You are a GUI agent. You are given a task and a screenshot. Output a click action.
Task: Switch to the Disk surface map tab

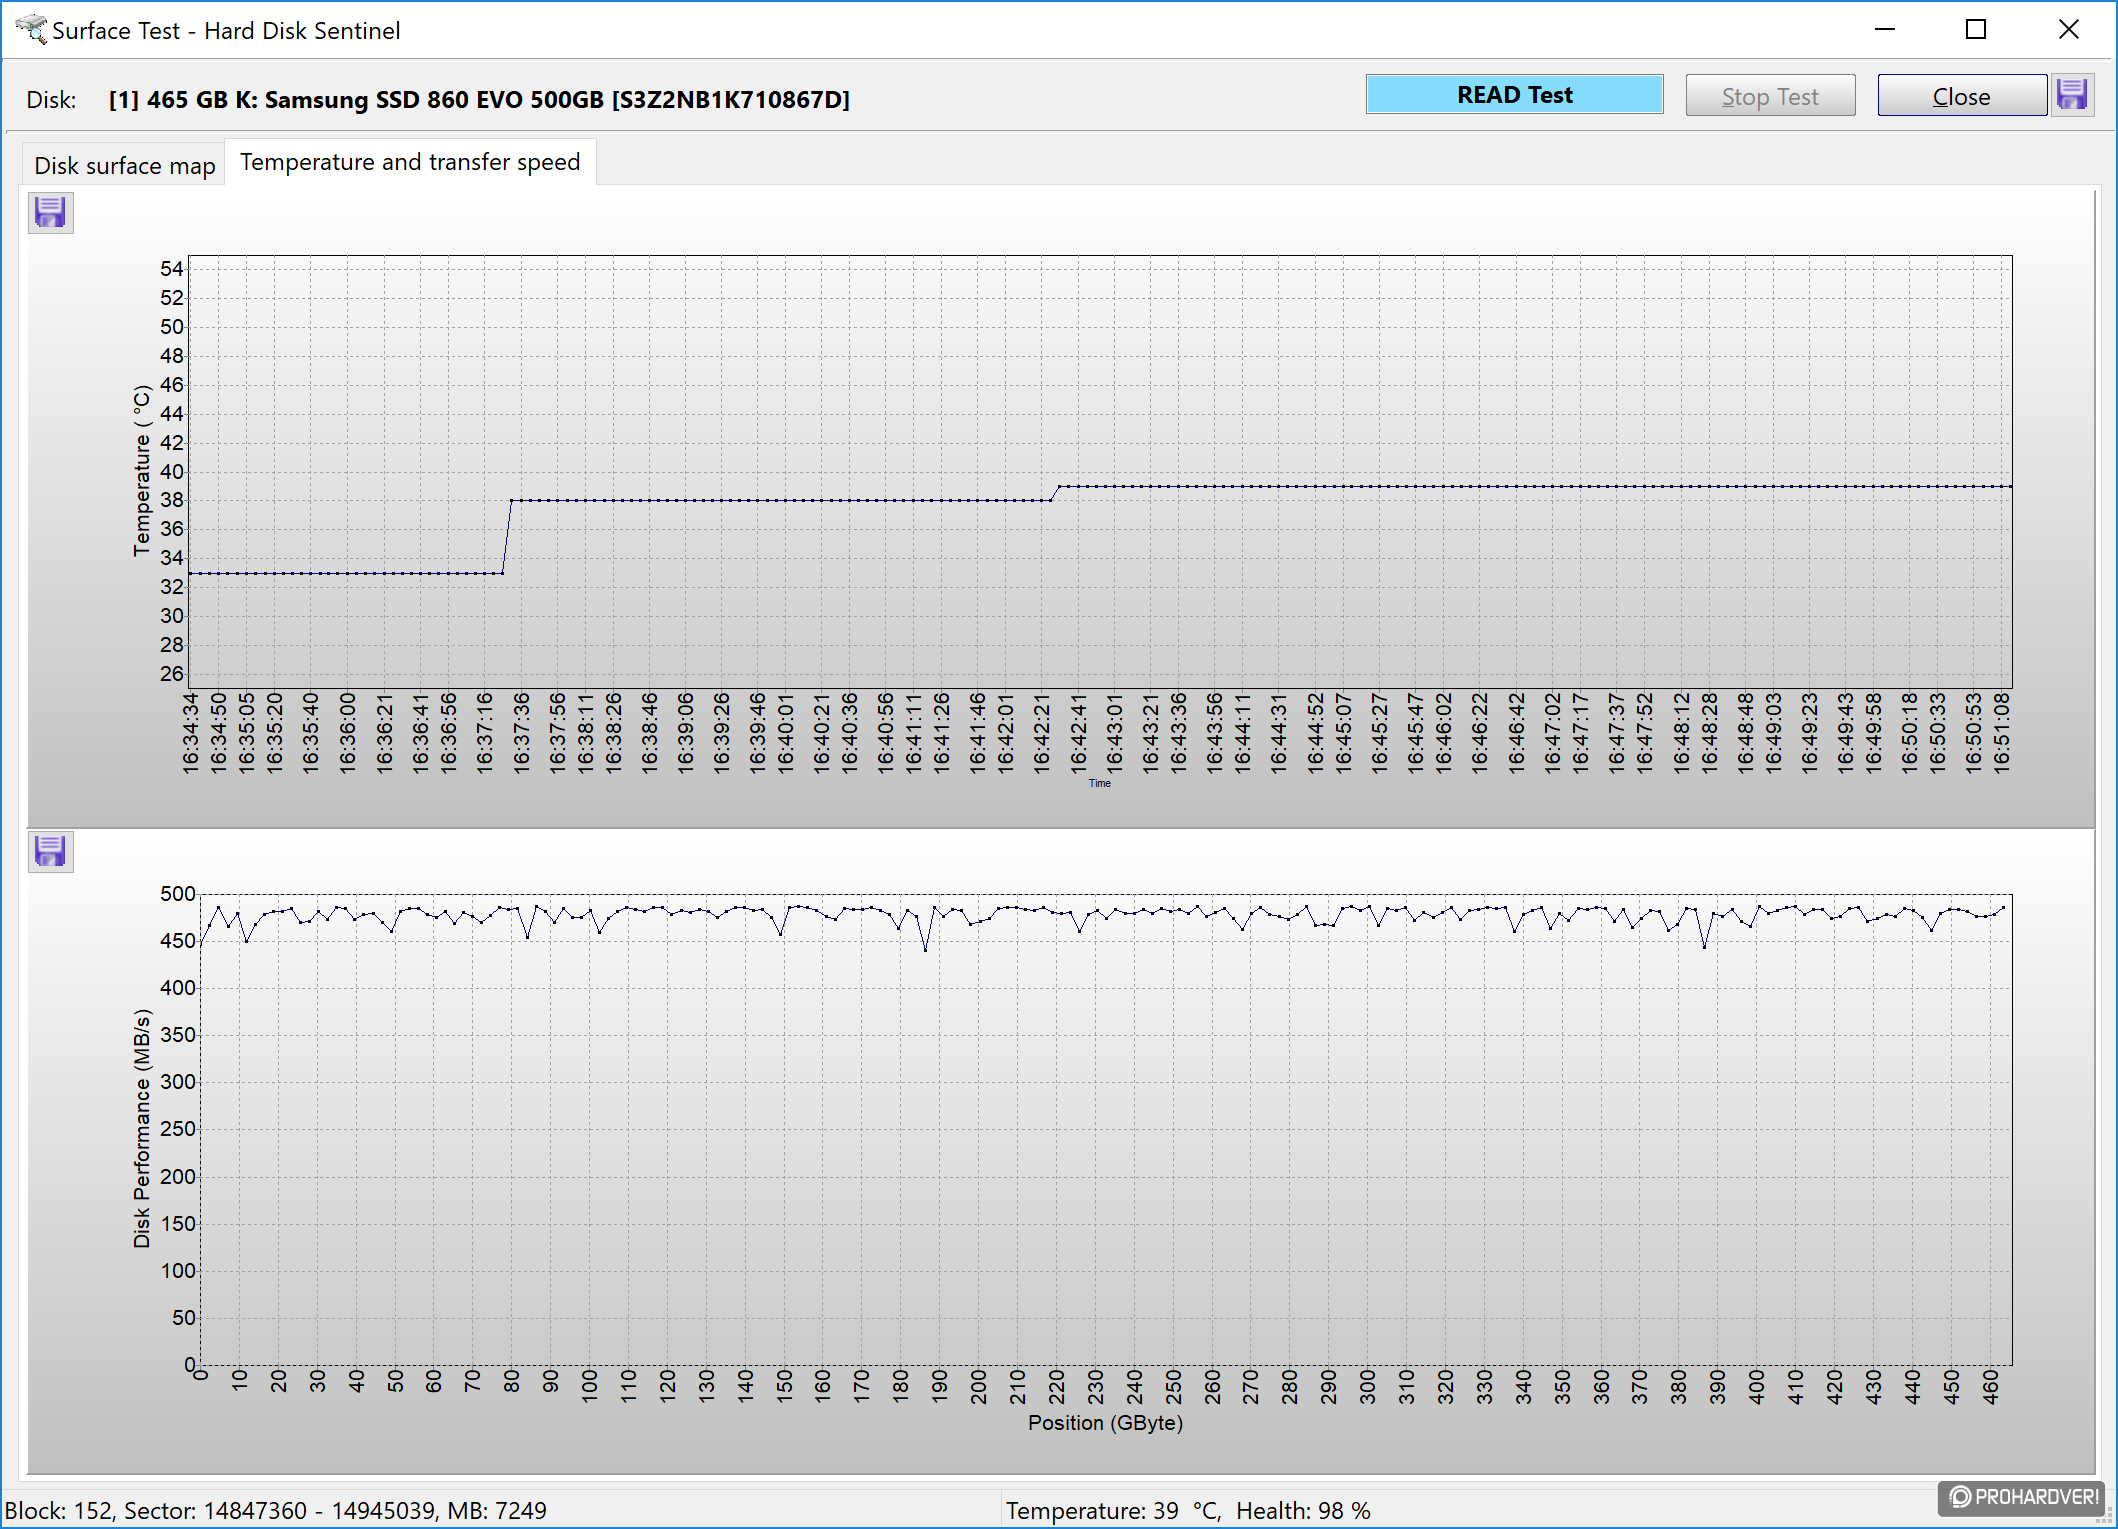(125, 166)
